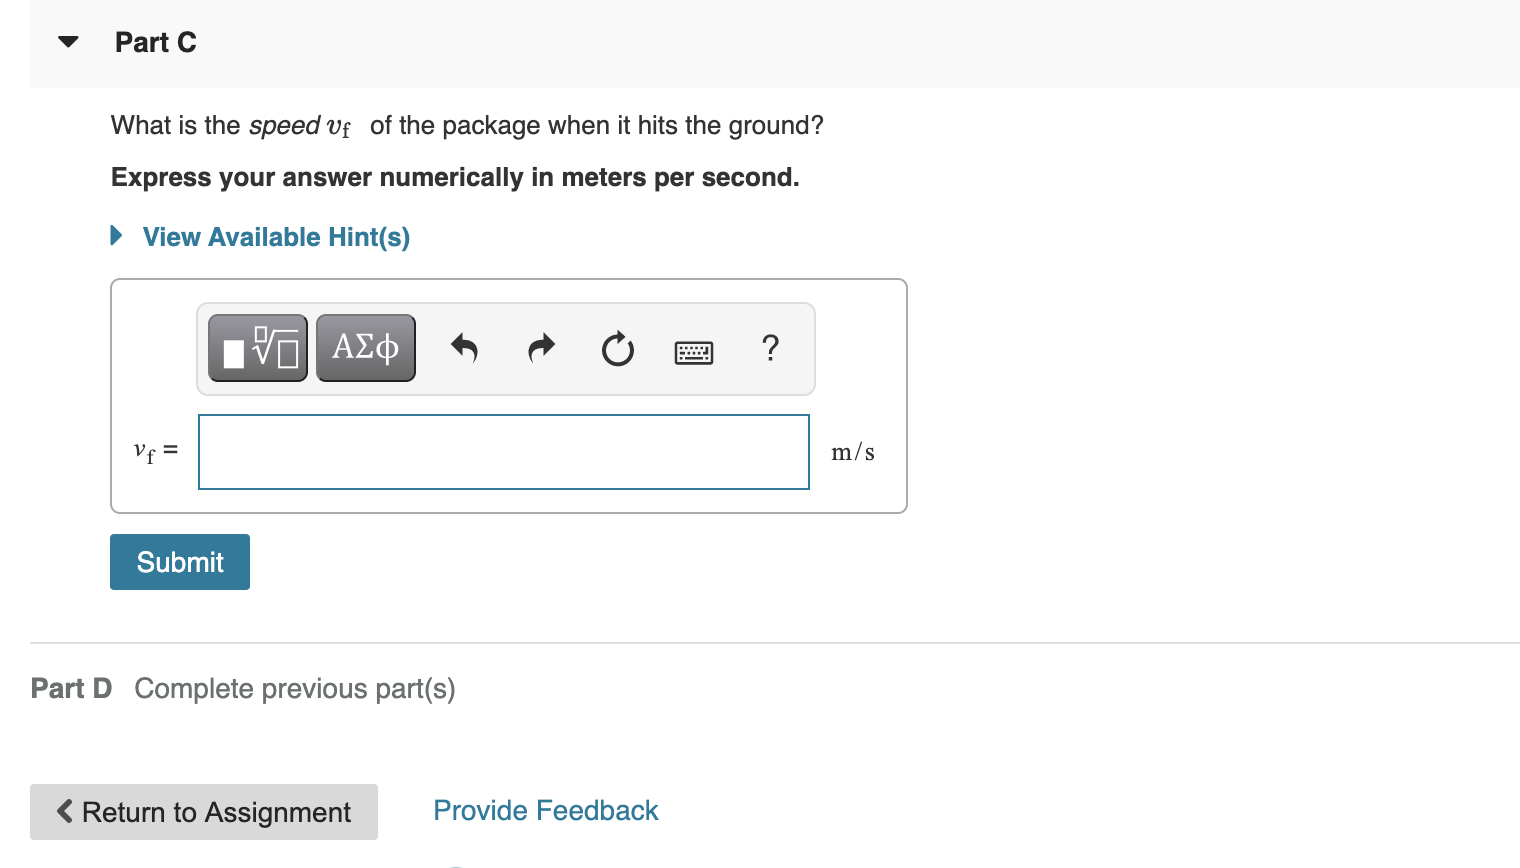Open the Greek symbols ΑΣφ palette
The width and height of the screenshot is (1520, 868).
[365, 348]
